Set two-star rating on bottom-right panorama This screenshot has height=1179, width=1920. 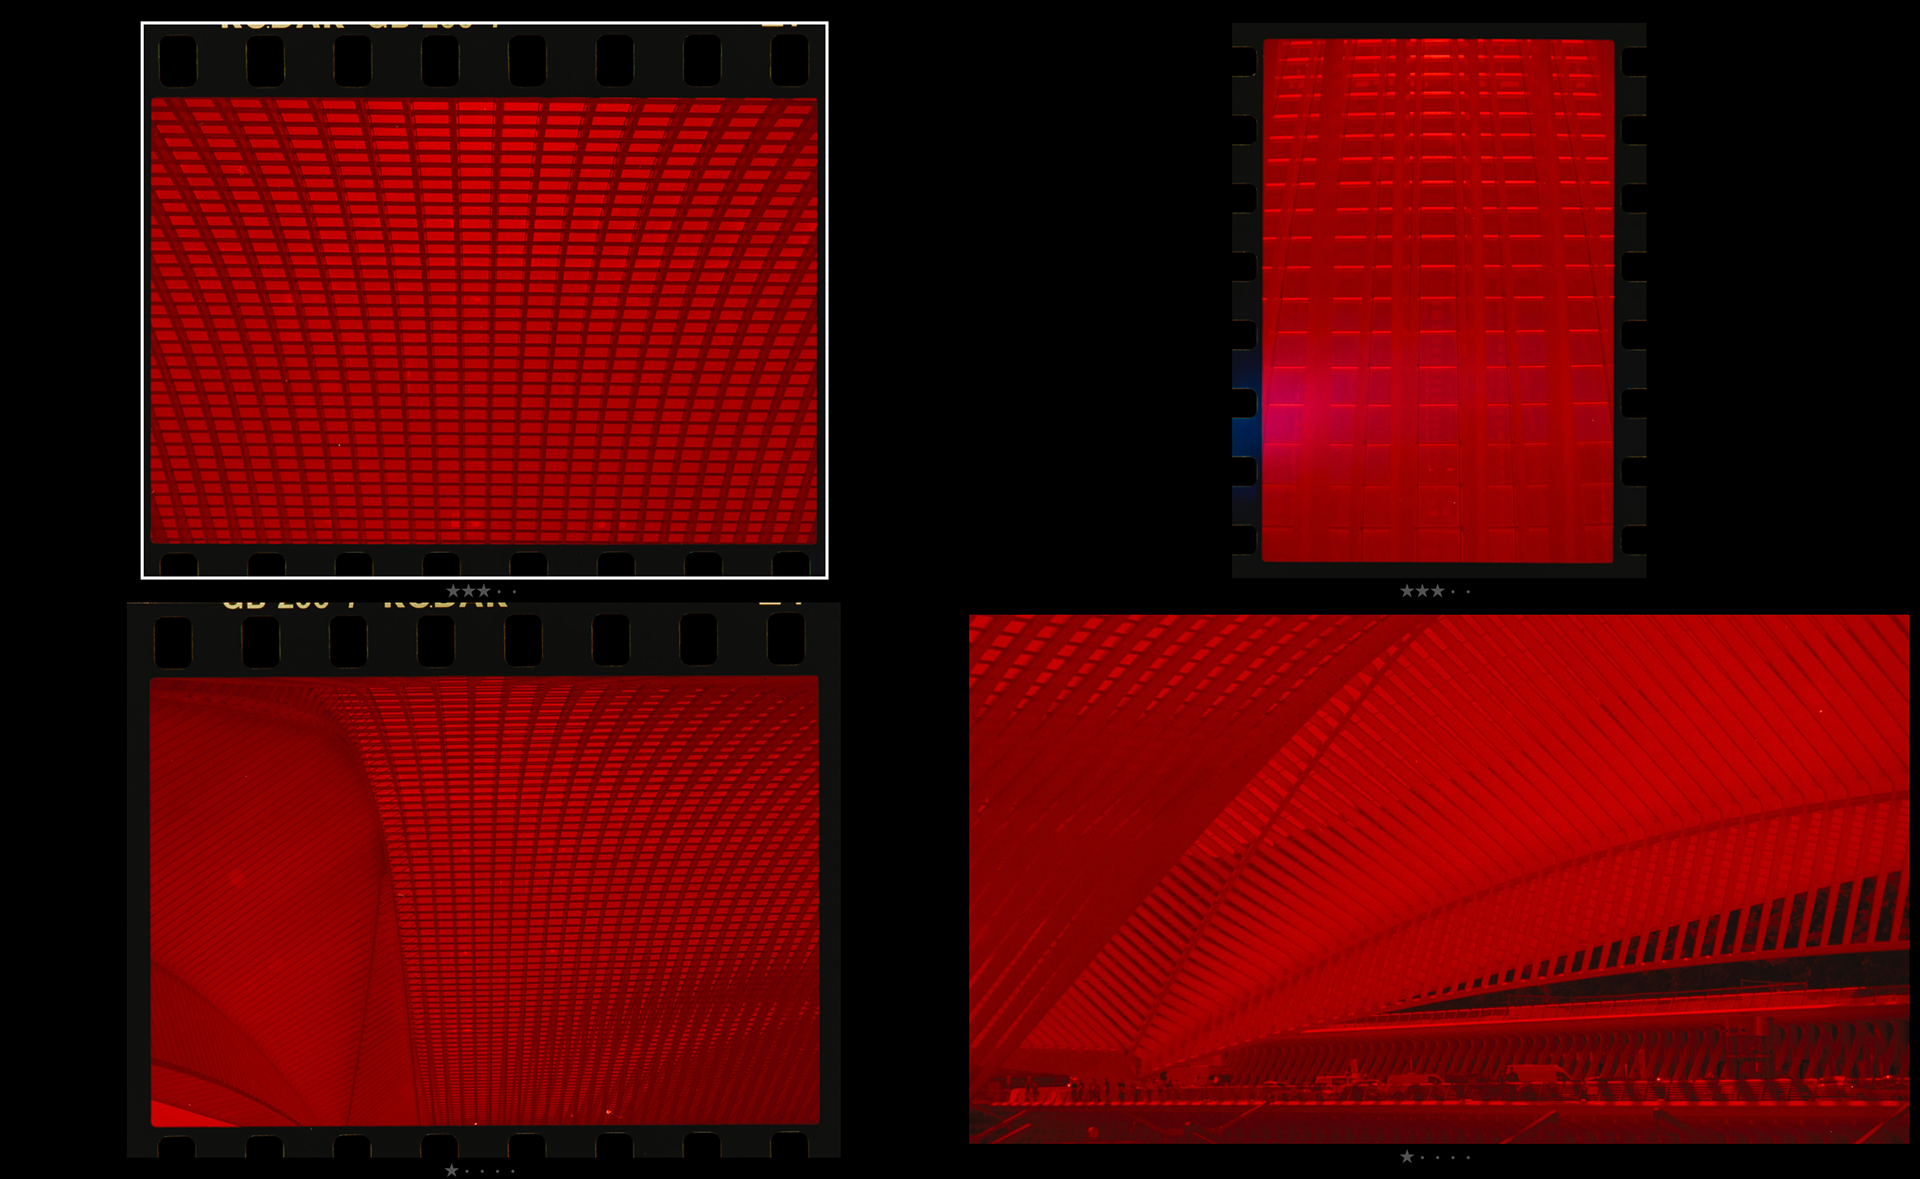point(1422,1157)
